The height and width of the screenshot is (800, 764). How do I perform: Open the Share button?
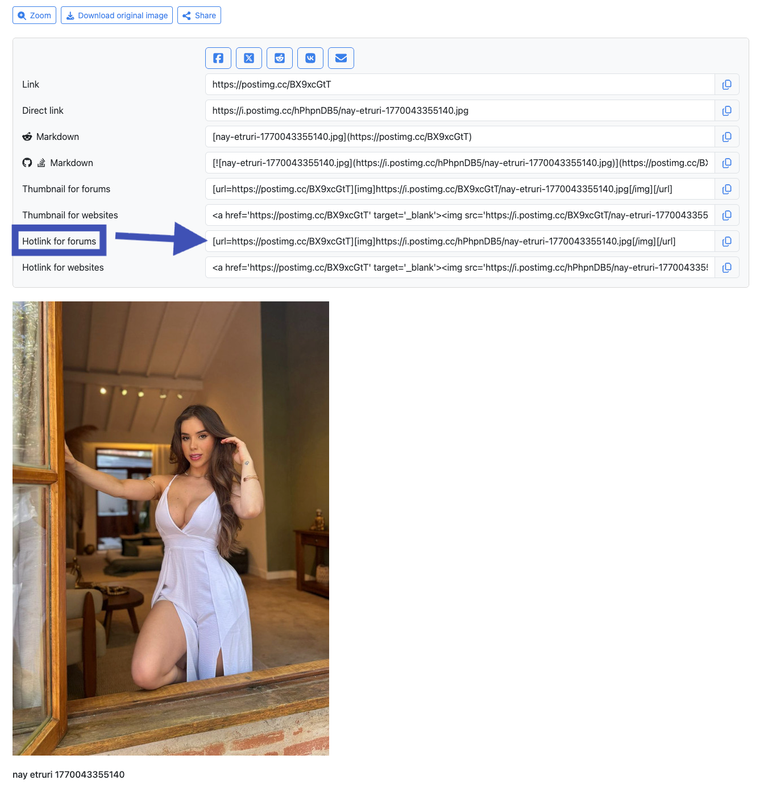point(199,15)
